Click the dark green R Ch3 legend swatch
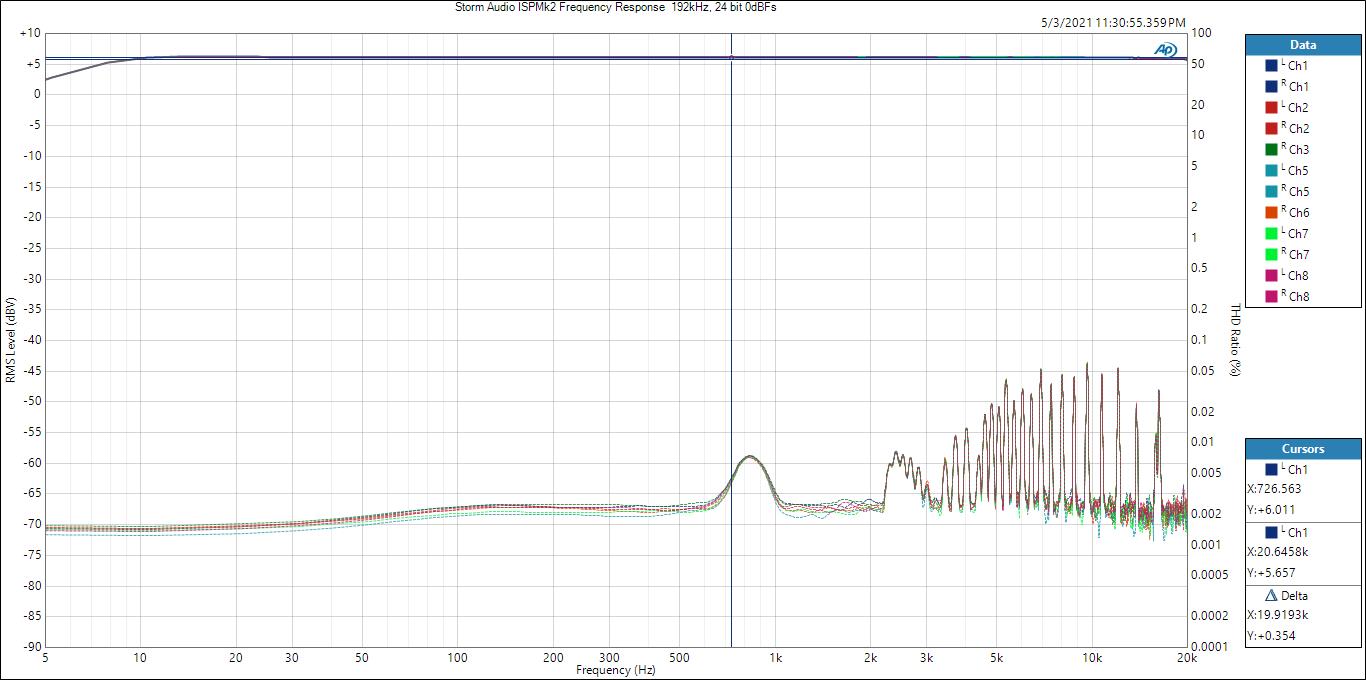1366x680 pixels. point(1271,149)
